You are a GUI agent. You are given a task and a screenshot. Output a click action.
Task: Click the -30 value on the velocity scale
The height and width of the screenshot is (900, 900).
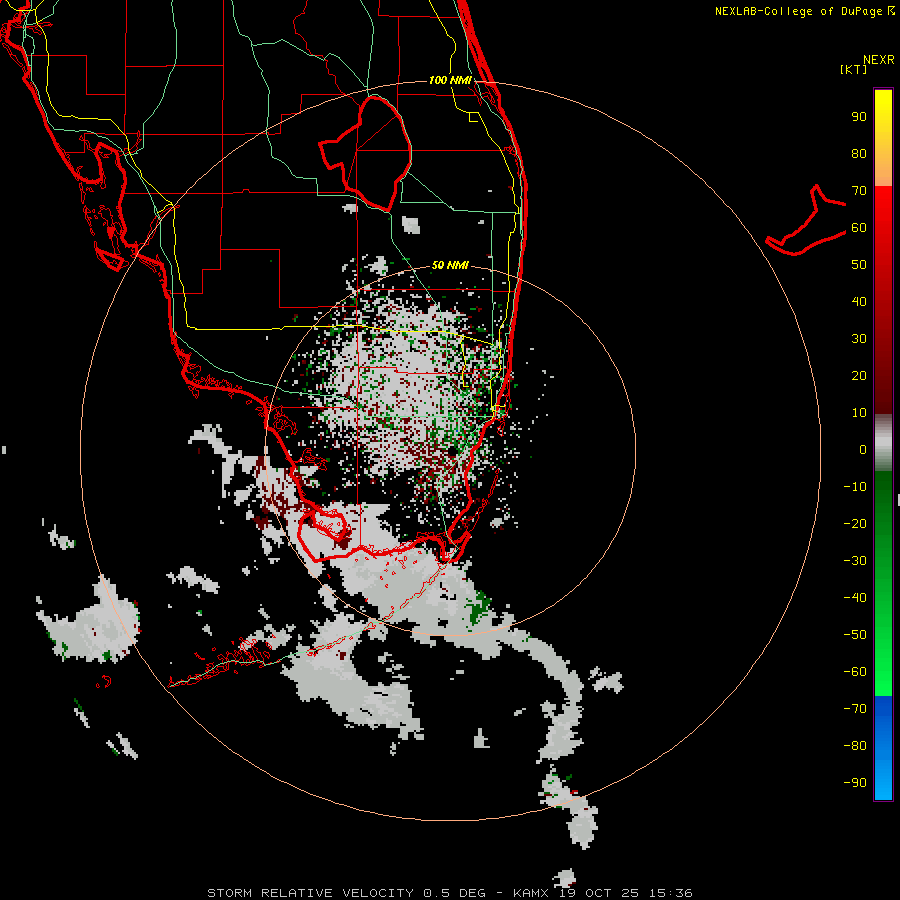tap(855, 561)
